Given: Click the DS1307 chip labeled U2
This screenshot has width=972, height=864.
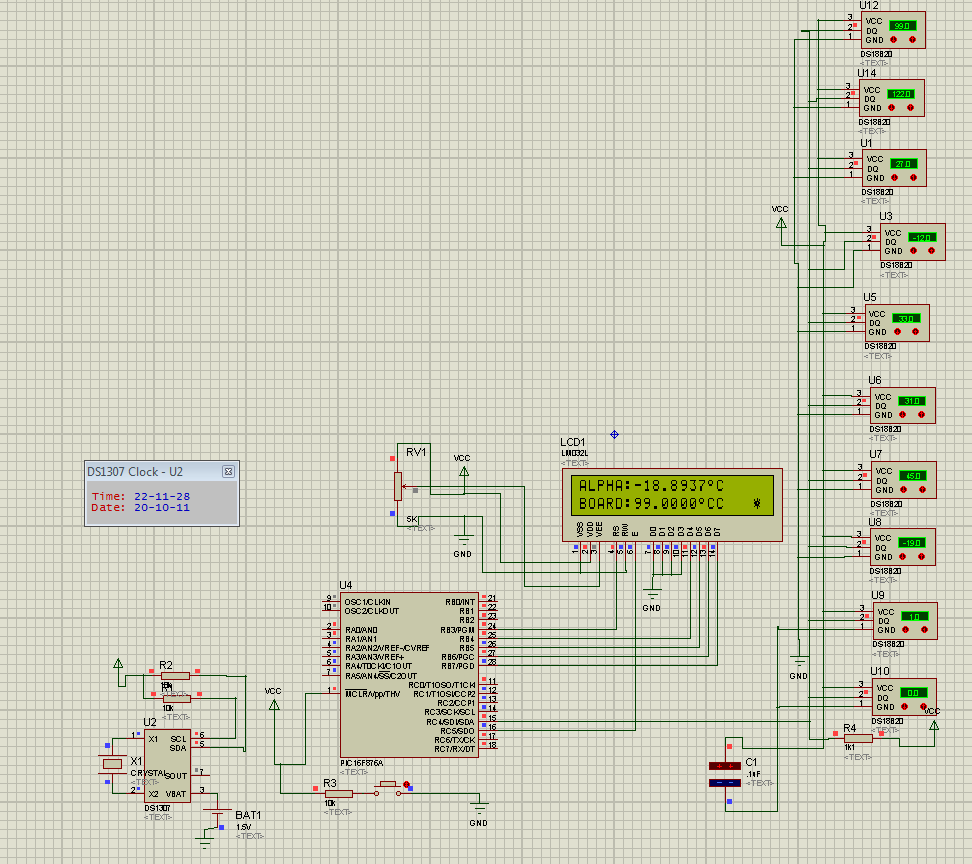Looking at the screenshot, I should point(167,765).
